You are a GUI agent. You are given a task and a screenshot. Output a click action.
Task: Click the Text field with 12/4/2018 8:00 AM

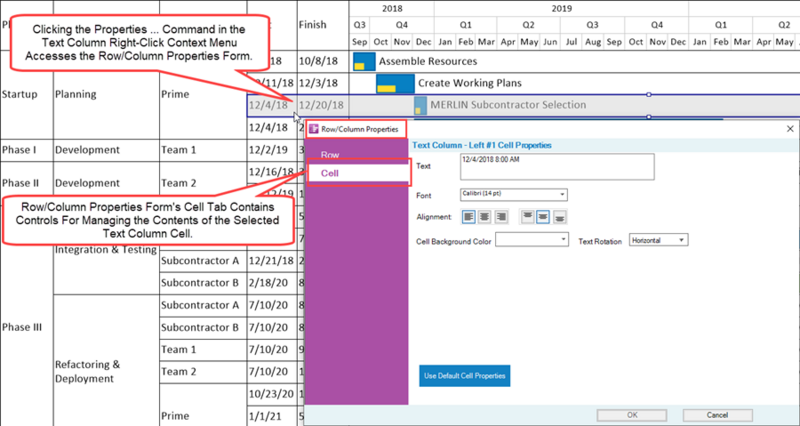[x=557, y=167]
